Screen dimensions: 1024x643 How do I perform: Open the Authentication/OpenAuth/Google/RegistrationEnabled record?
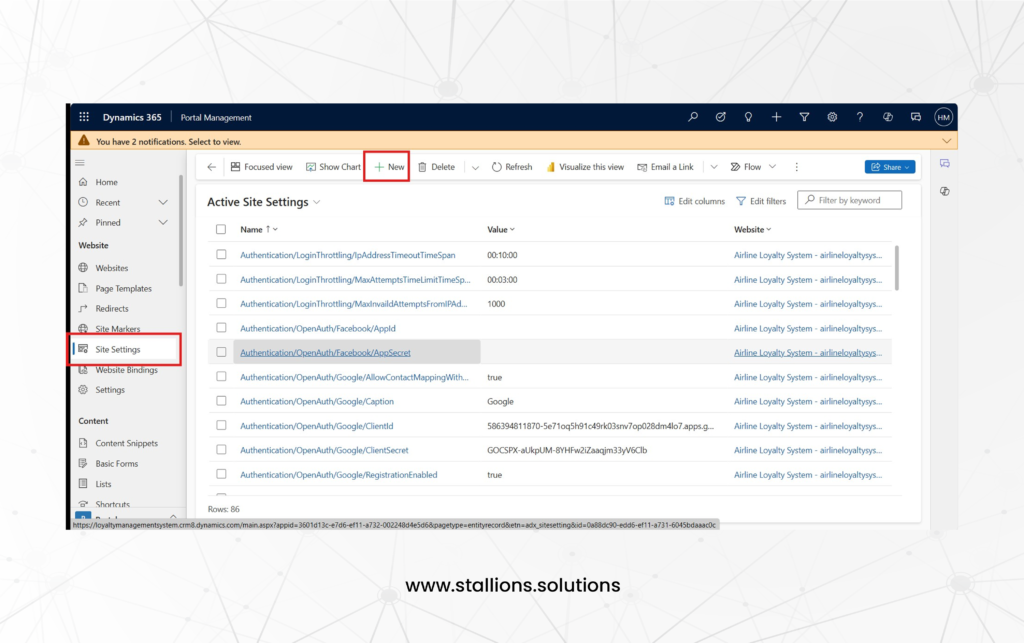pos(338,475)
